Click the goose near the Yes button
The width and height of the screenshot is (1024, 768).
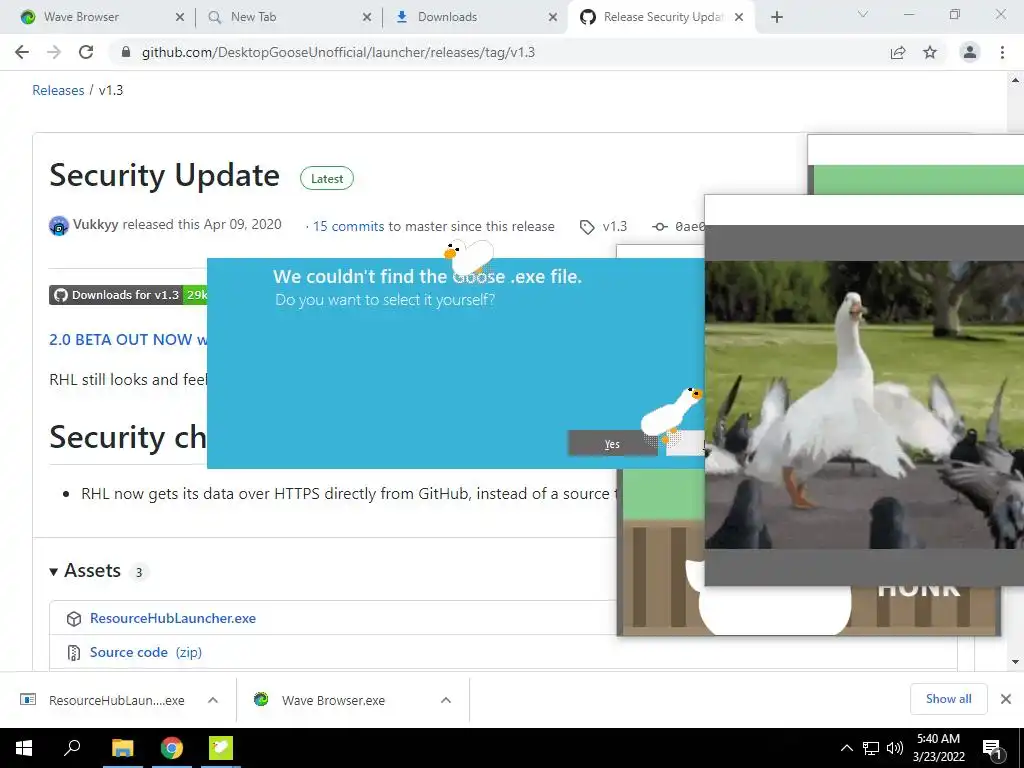pos(671,415)
